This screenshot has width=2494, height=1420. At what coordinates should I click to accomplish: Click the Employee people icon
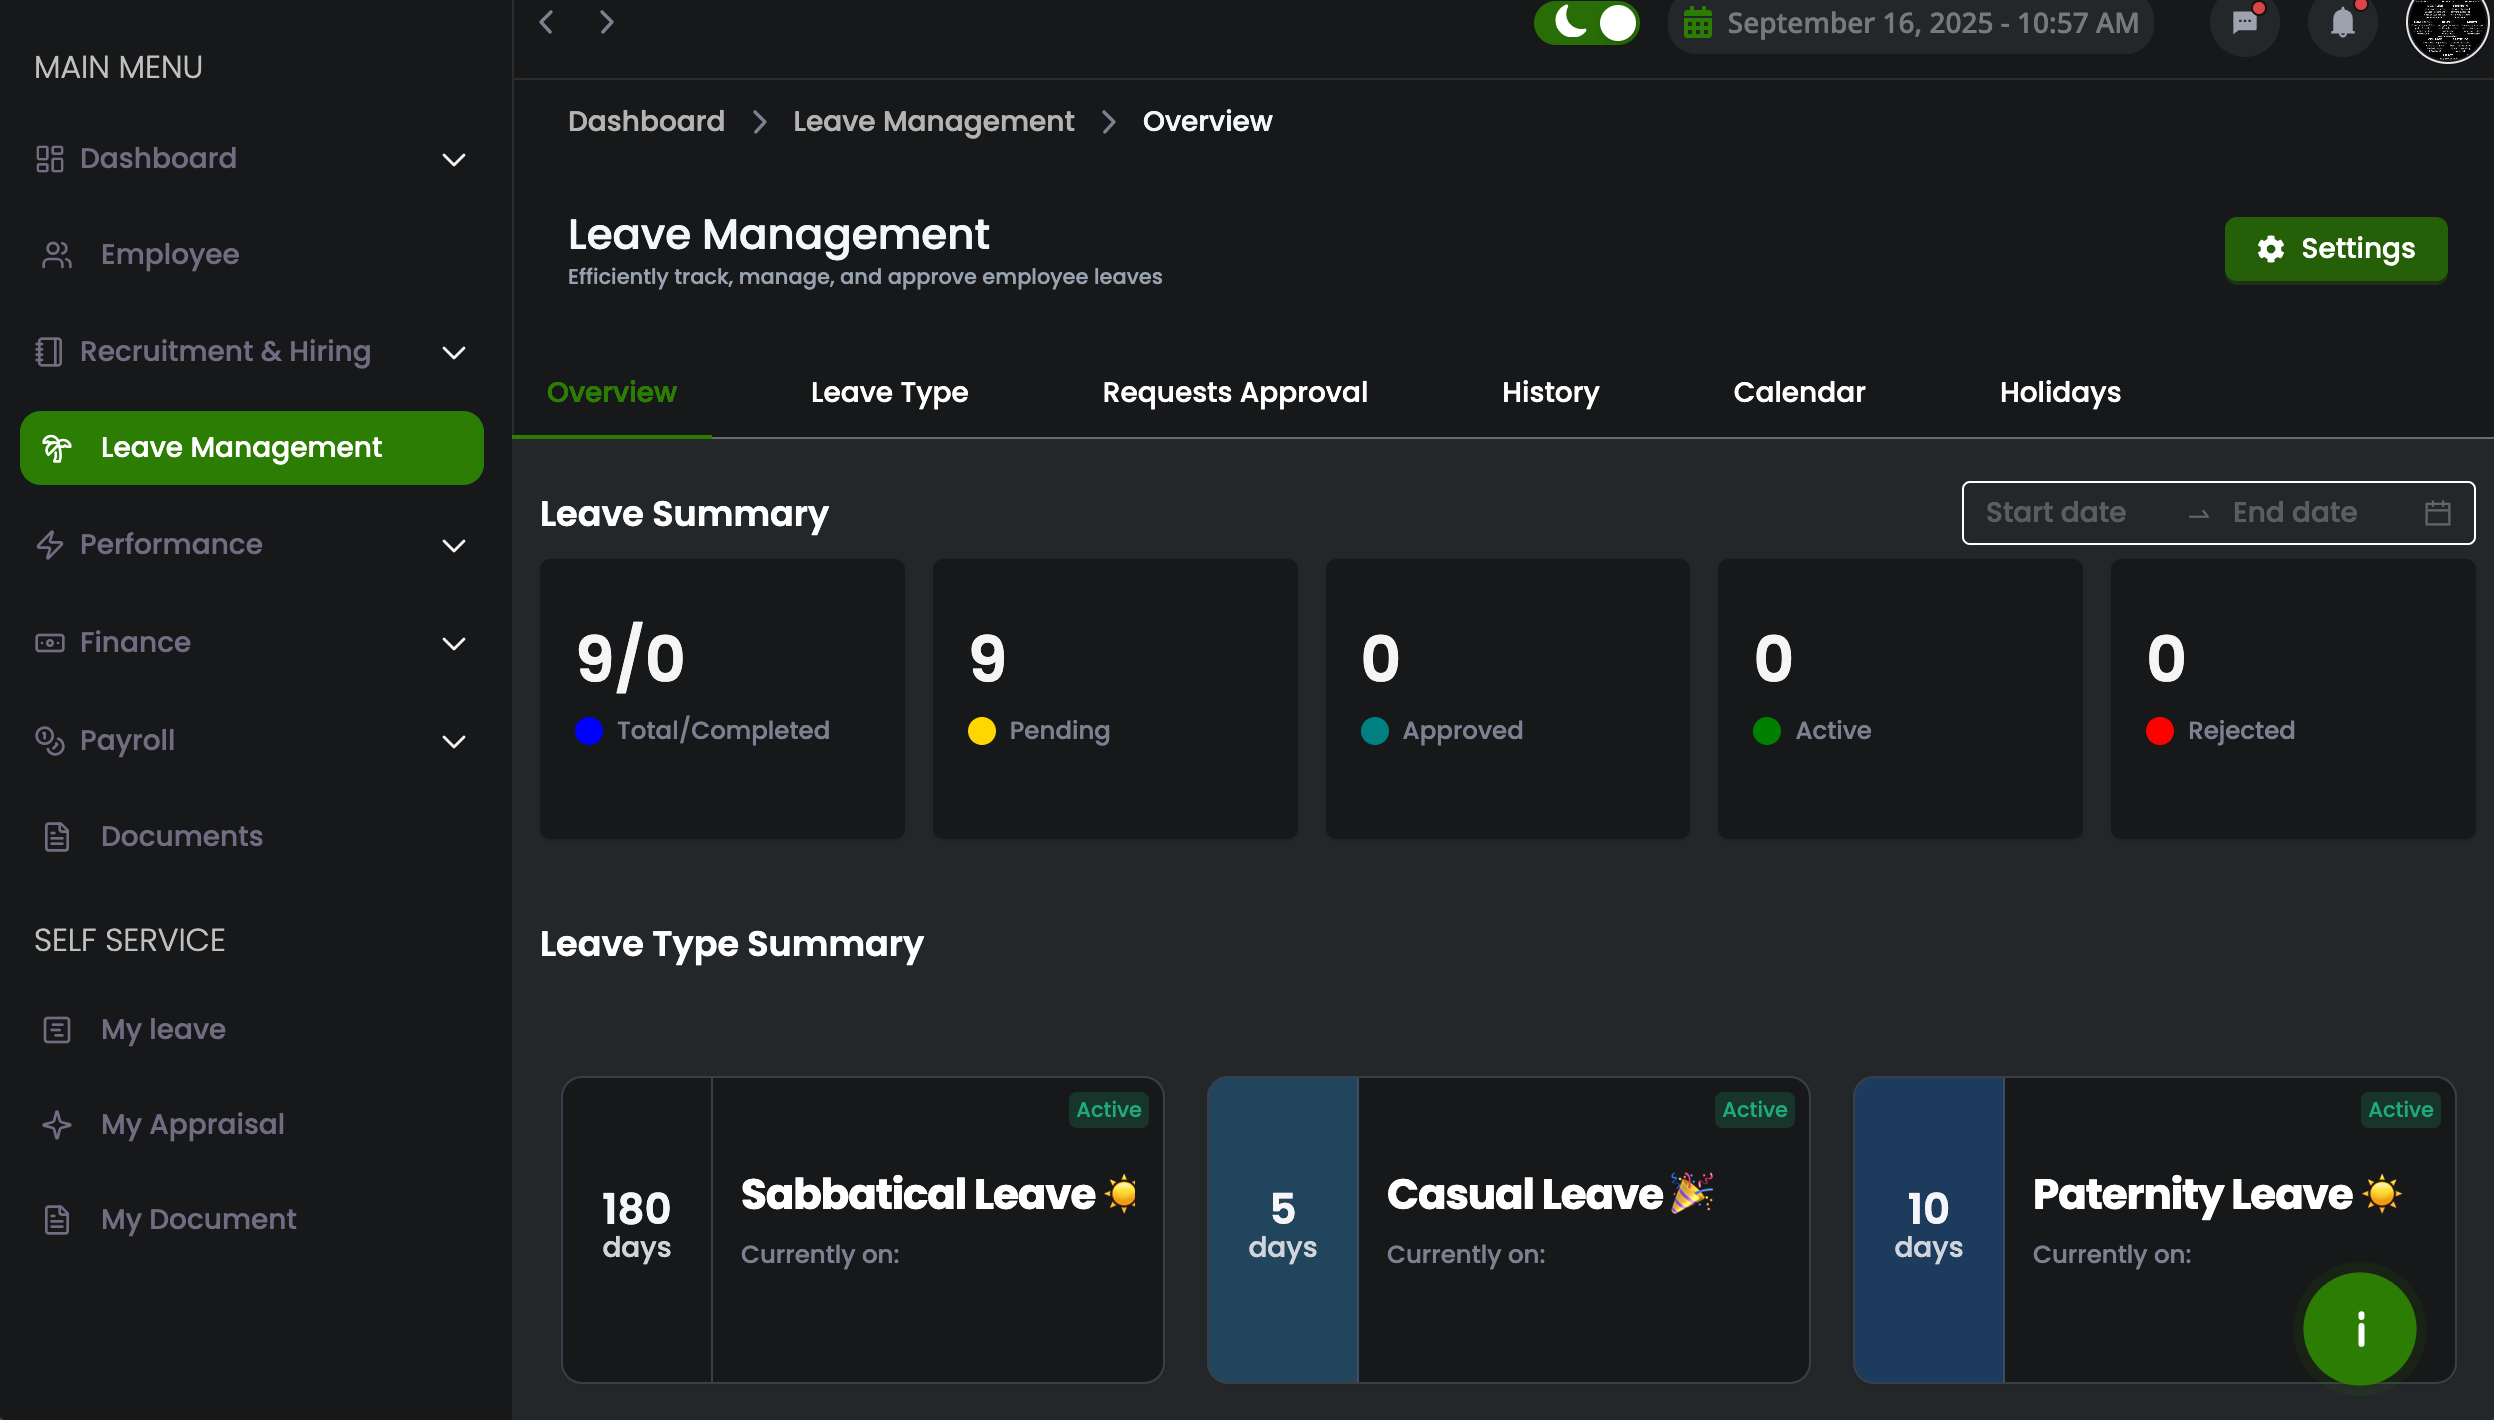[x=57, y=255]
